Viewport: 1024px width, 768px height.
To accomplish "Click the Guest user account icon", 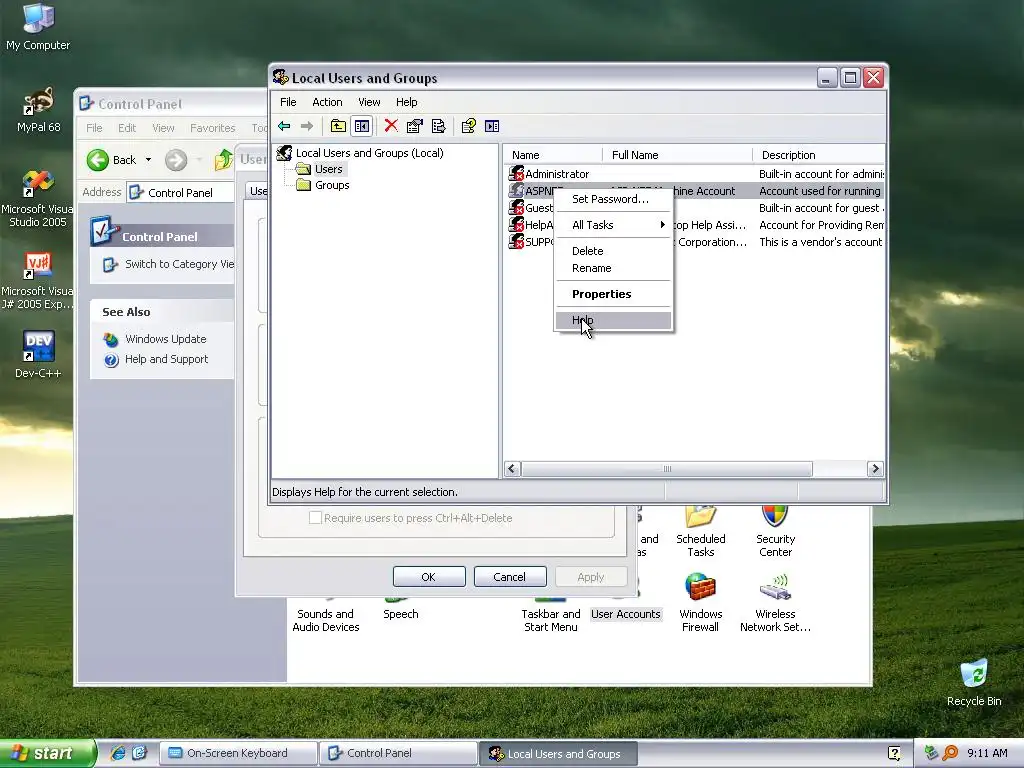I will tap(517, 208).
